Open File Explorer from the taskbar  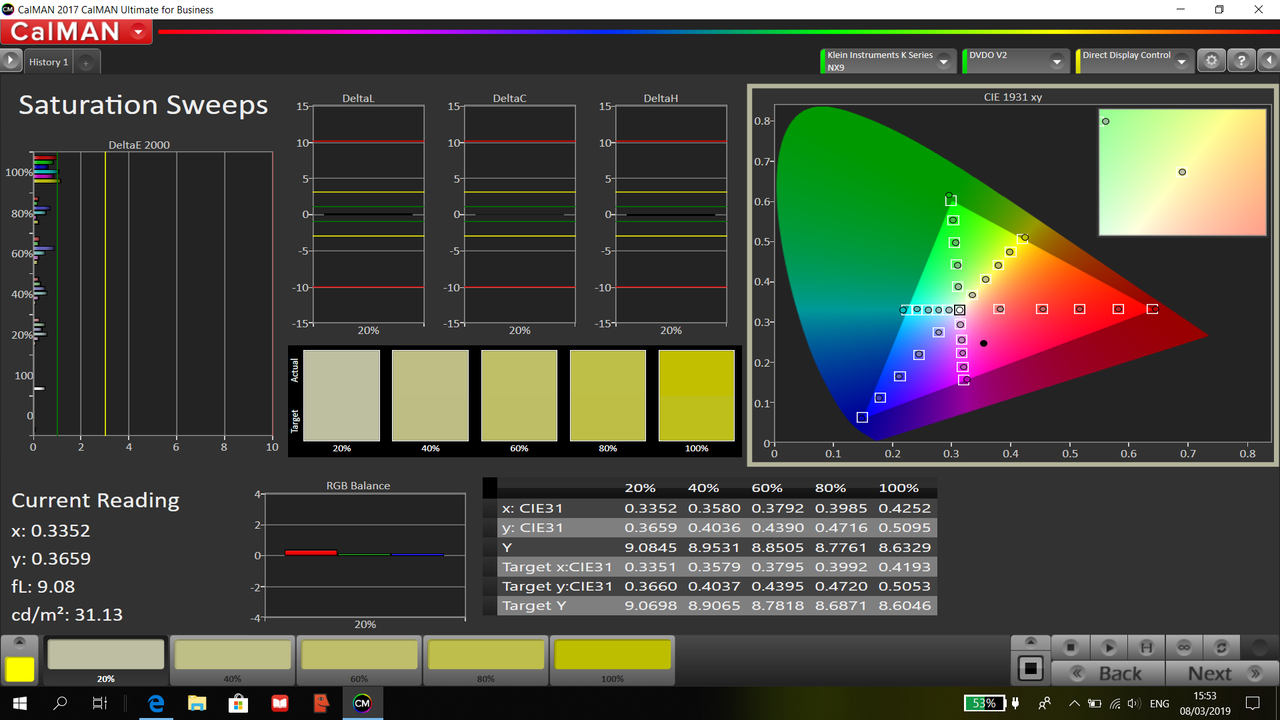tap(197, 703)
